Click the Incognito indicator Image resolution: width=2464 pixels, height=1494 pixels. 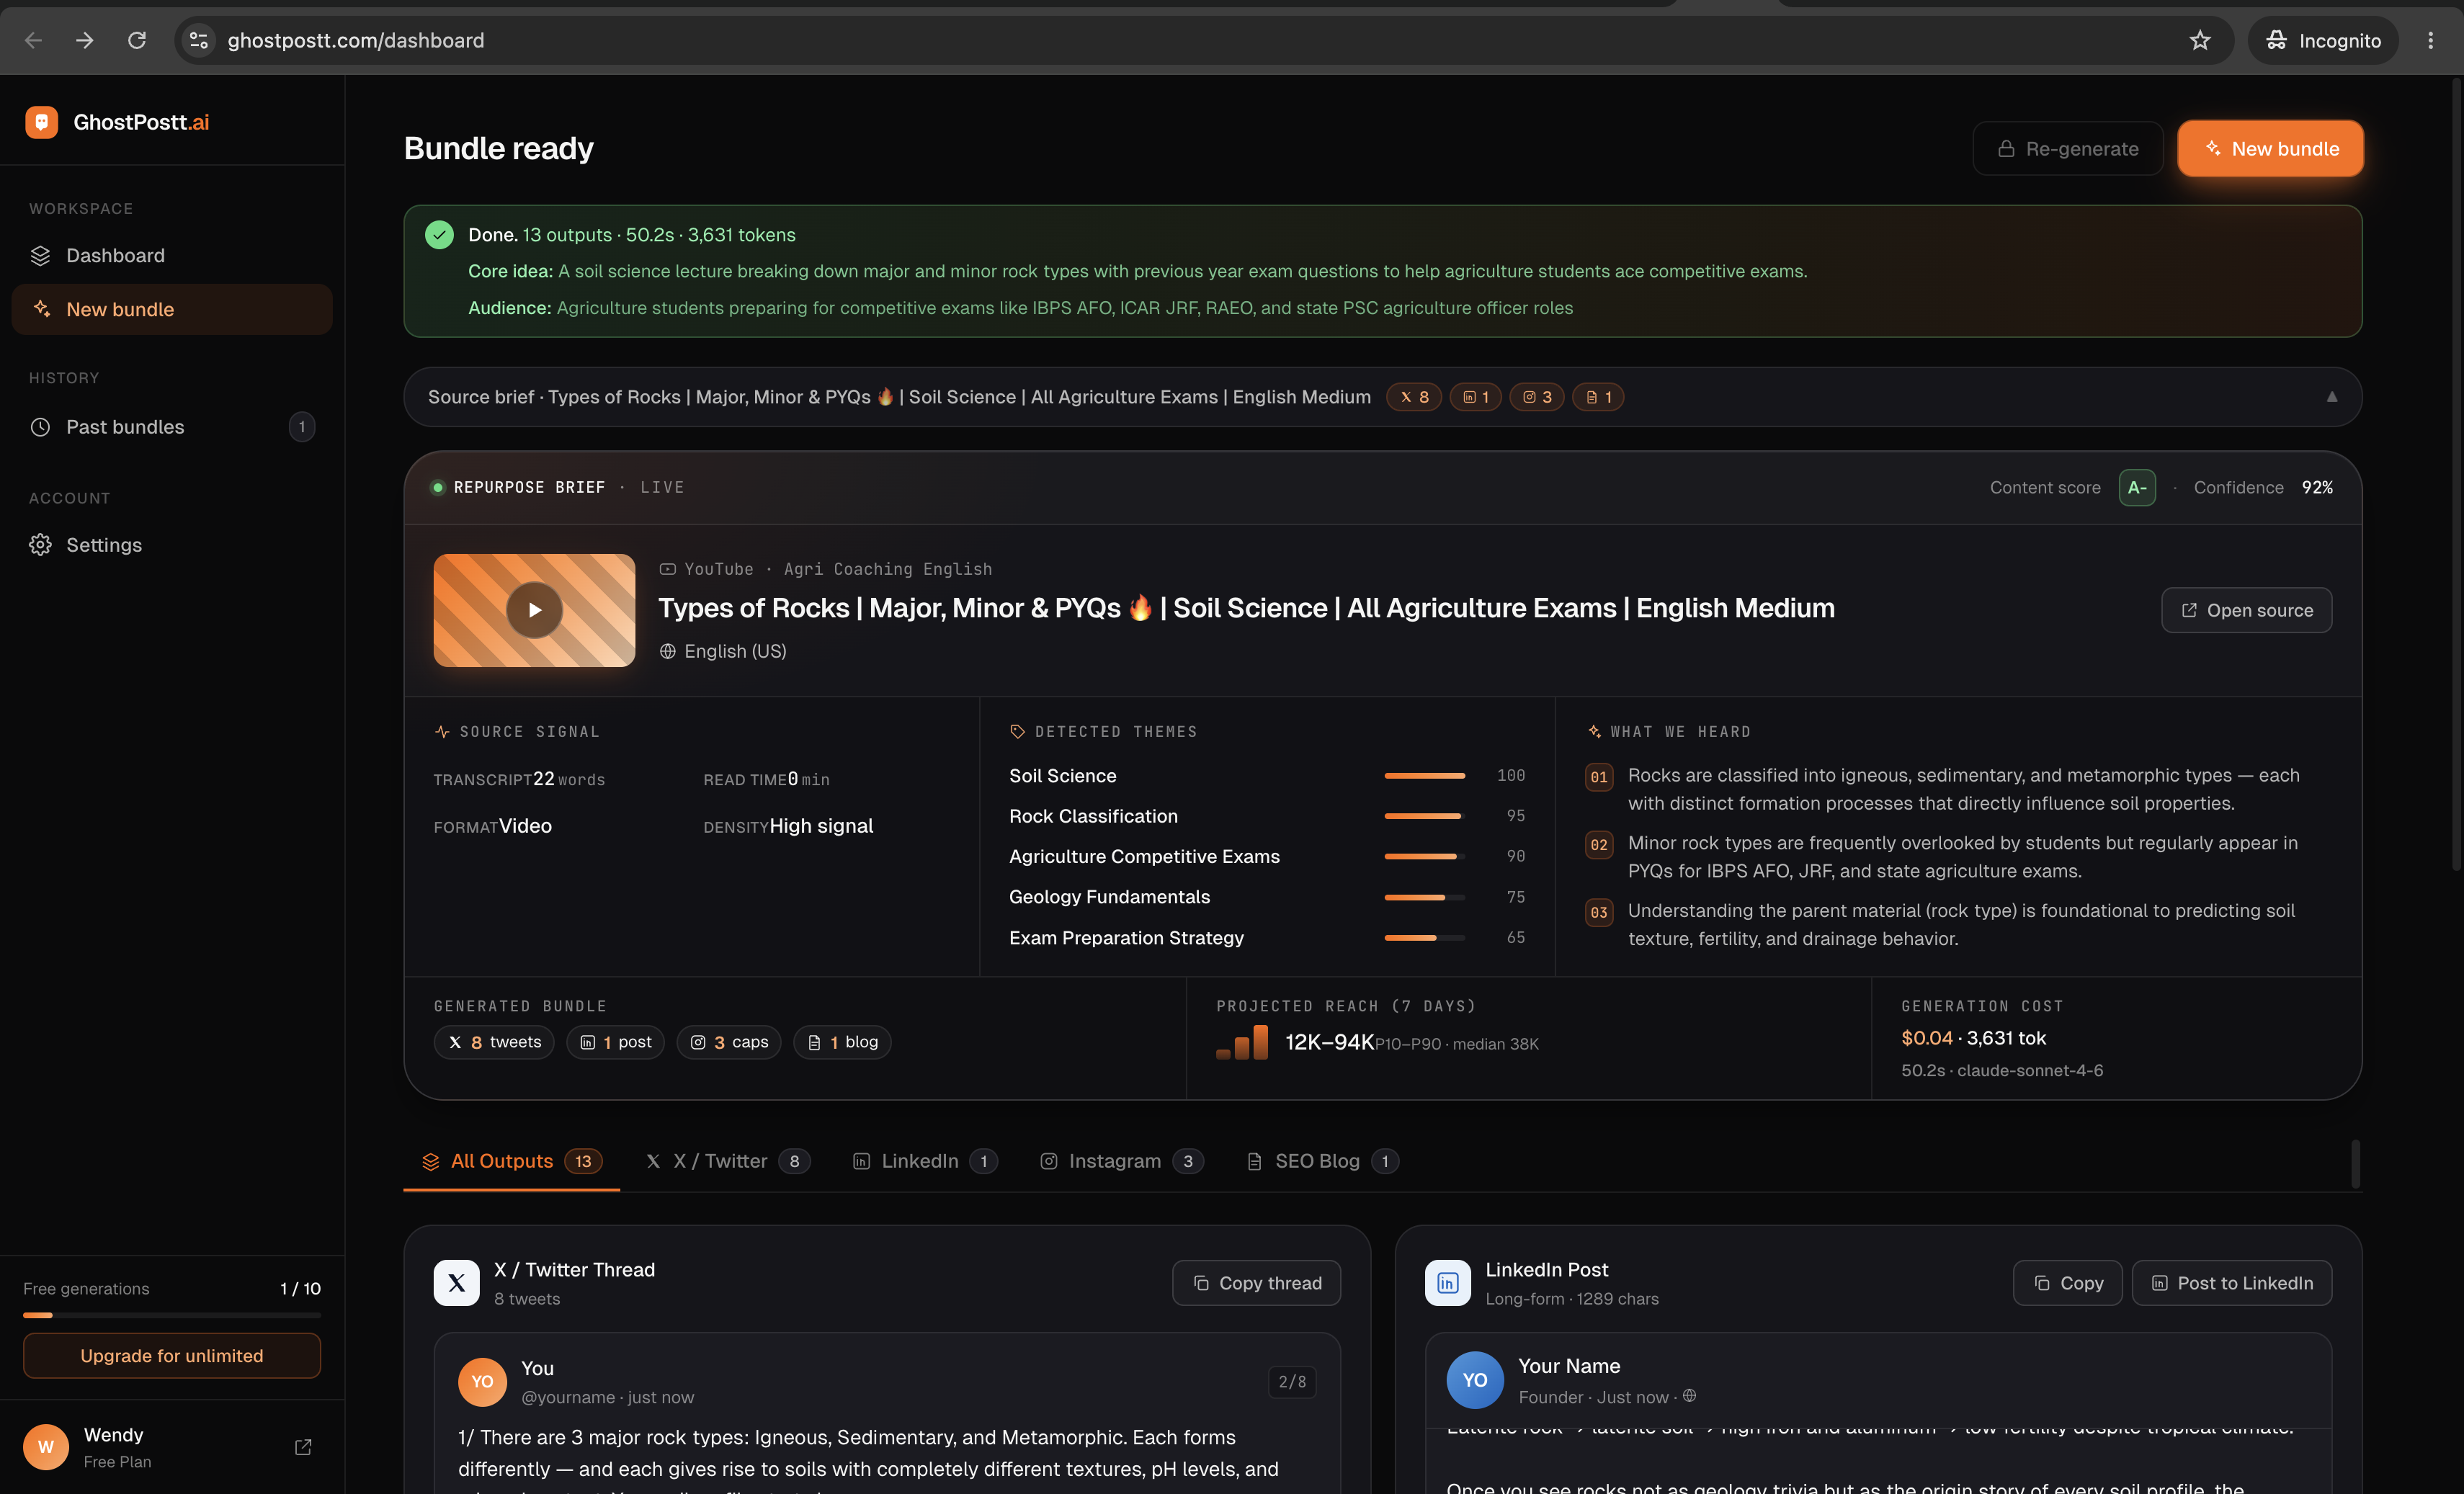click(x=2323, y=40)
